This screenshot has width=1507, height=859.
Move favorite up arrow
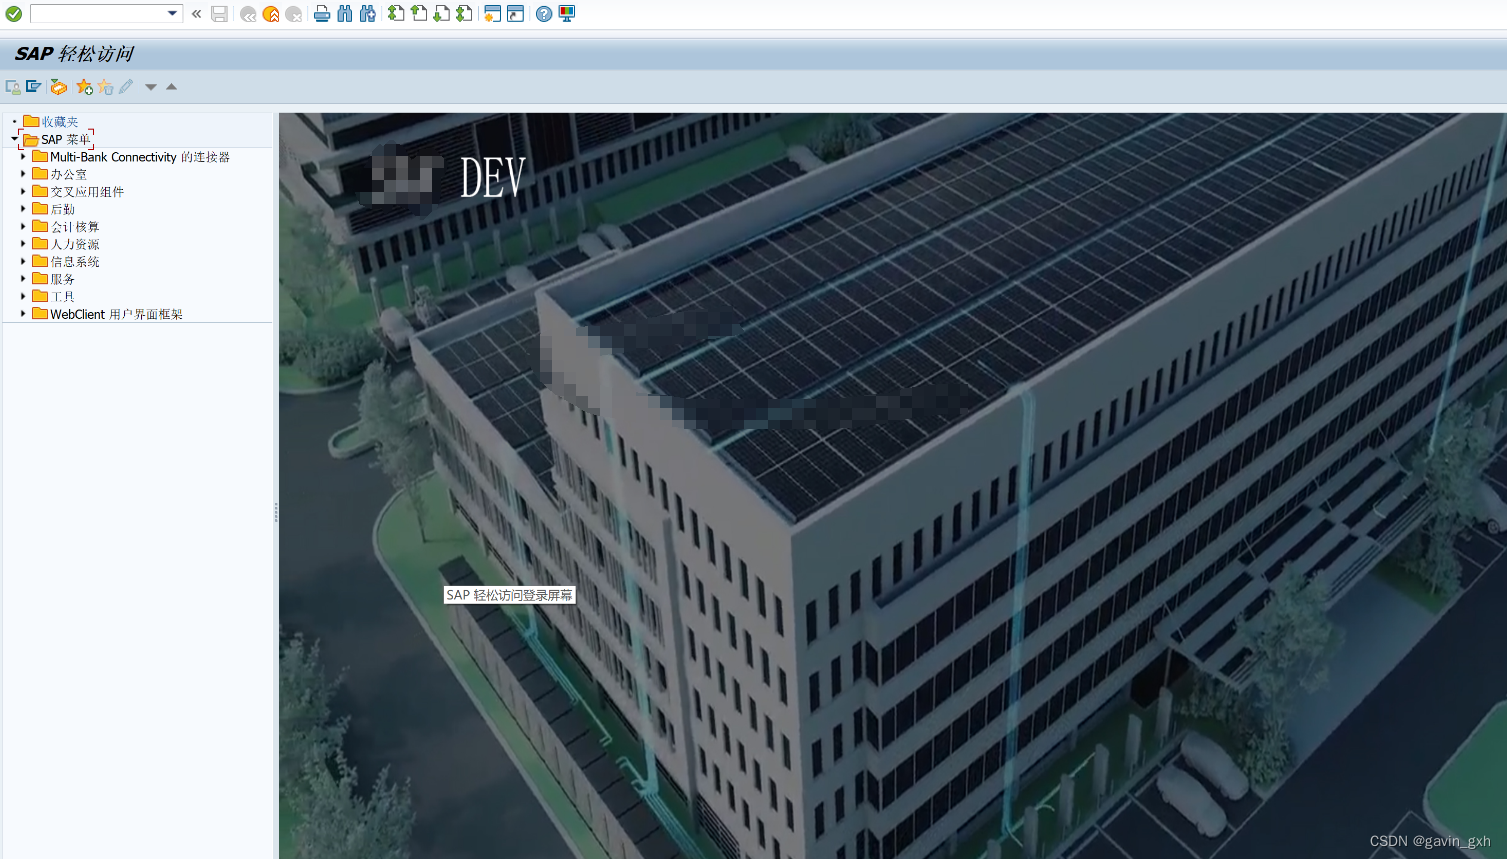pos(172,87)
